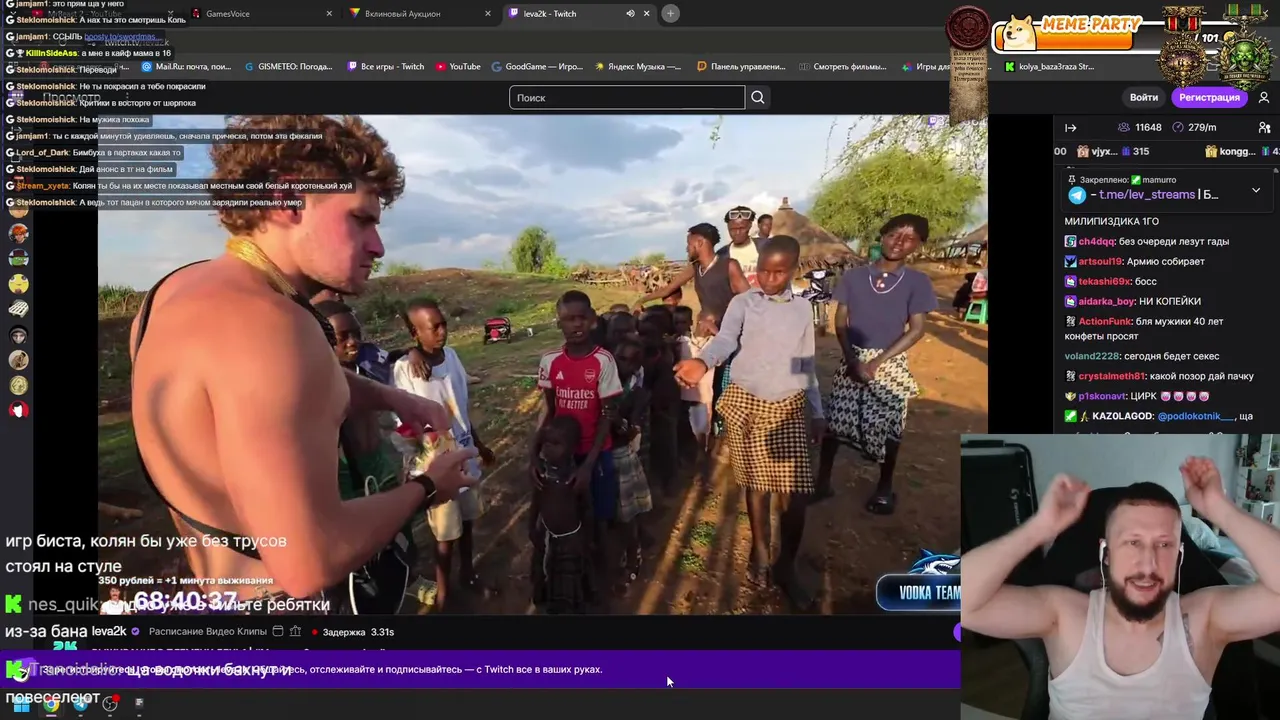Click the icon beside the calendar icon

click(x=295, y=632)
